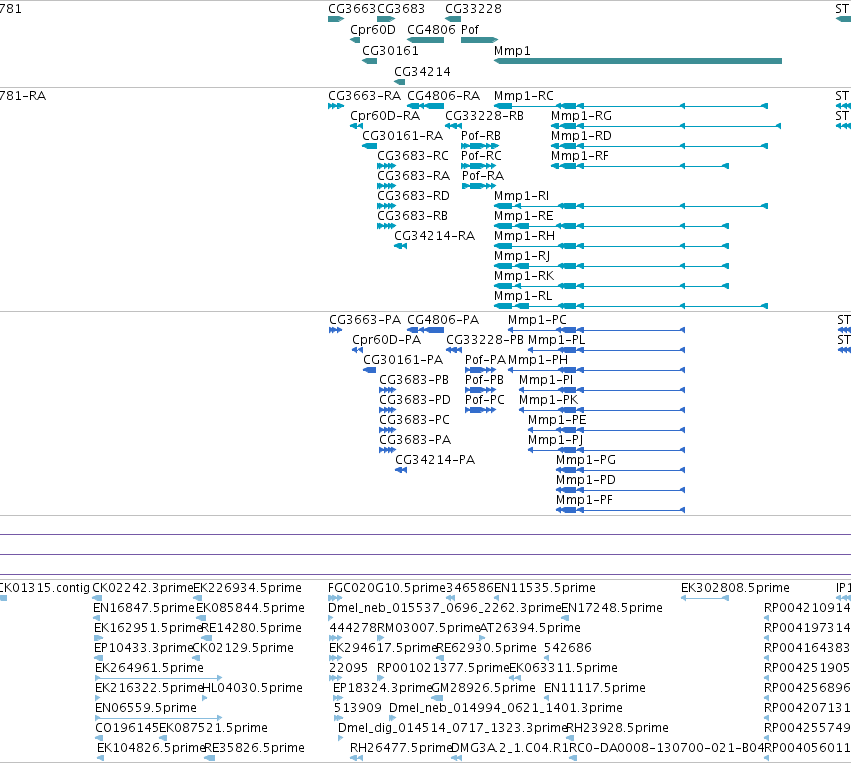Click transcript CG3683-RC
Image resolution: width=851 pixels, height=763 pixels.
click(386, 166)
